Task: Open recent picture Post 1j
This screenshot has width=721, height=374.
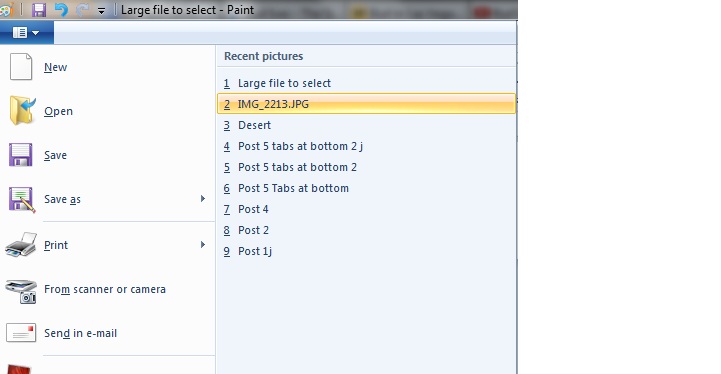Action: point(366,251)
